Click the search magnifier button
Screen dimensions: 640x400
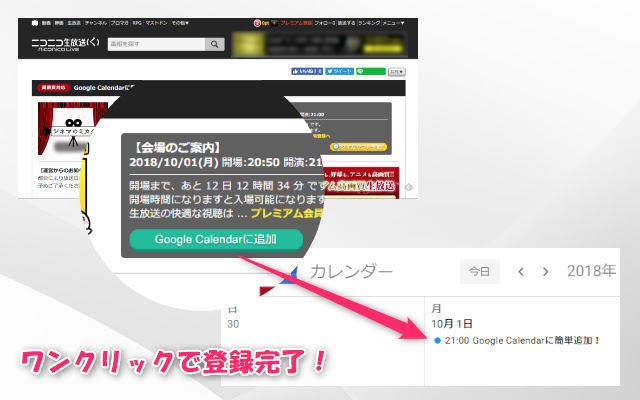215,44
